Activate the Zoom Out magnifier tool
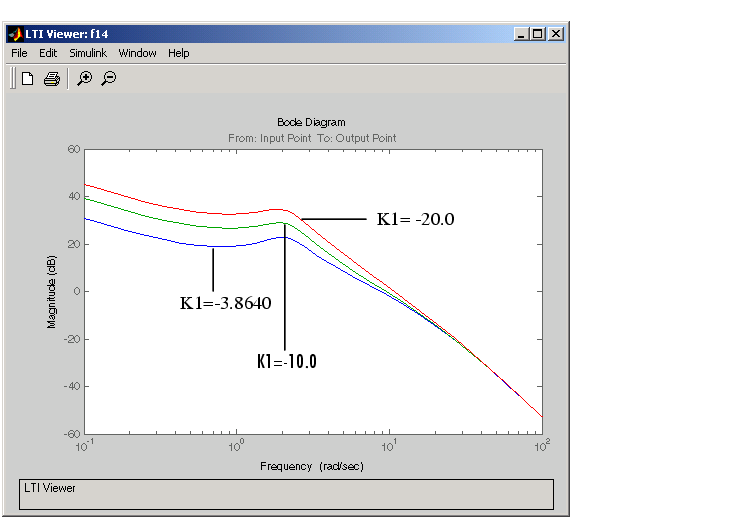The height and width of the screenshot is (520, 750). (x=108, y=79)
